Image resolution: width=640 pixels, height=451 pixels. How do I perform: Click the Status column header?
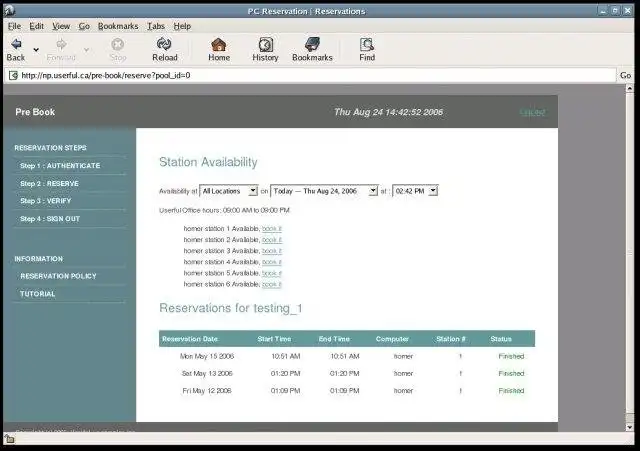click(501, 339)
